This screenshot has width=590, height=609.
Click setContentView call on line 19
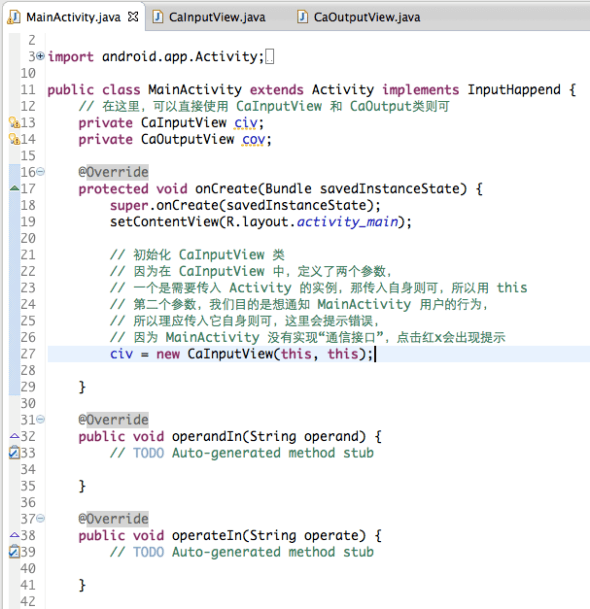pos(260,222)
